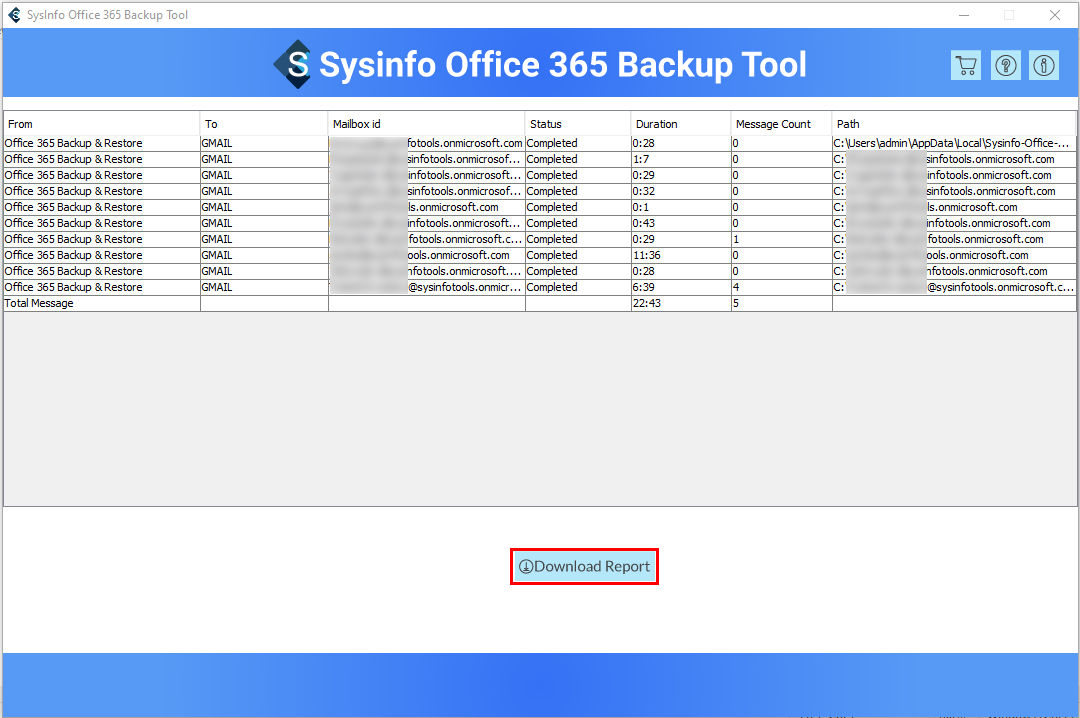The image size is (1080, 718).
Task: Click the shopping cart buy icon
Action: click(x=965, y=66)
